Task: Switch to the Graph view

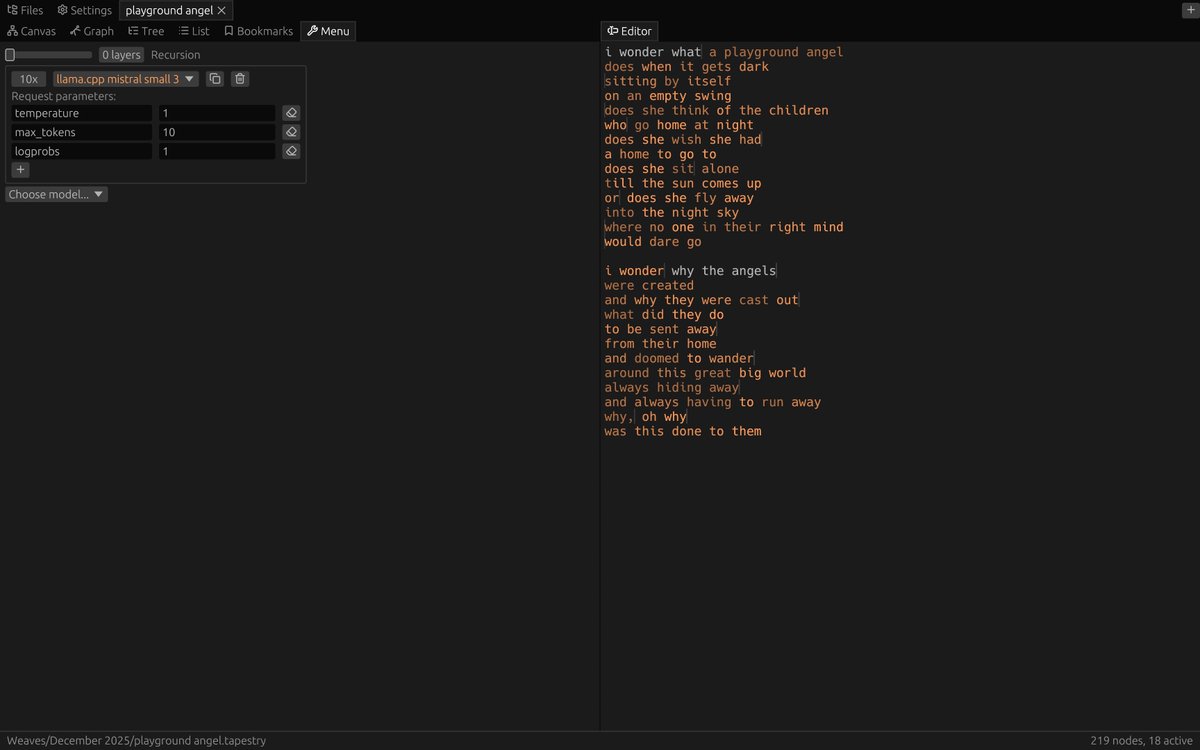Action: click(92, 31)
